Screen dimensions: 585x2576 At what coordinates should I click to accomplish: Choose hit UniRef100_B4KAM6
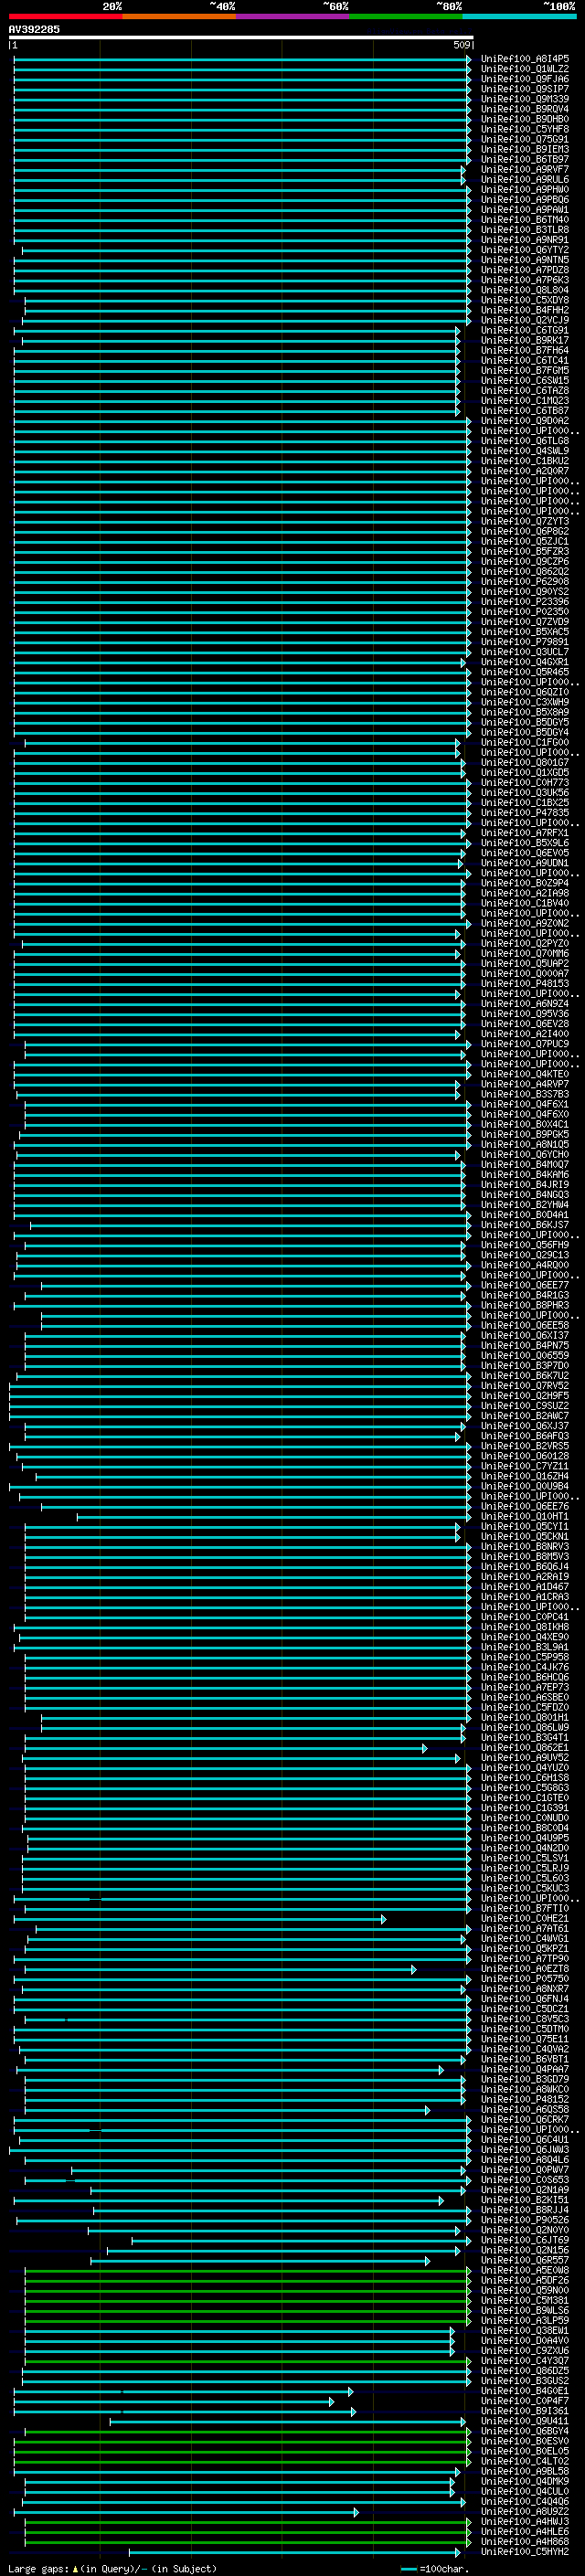pyautogui.click(x=525, y=1174)
